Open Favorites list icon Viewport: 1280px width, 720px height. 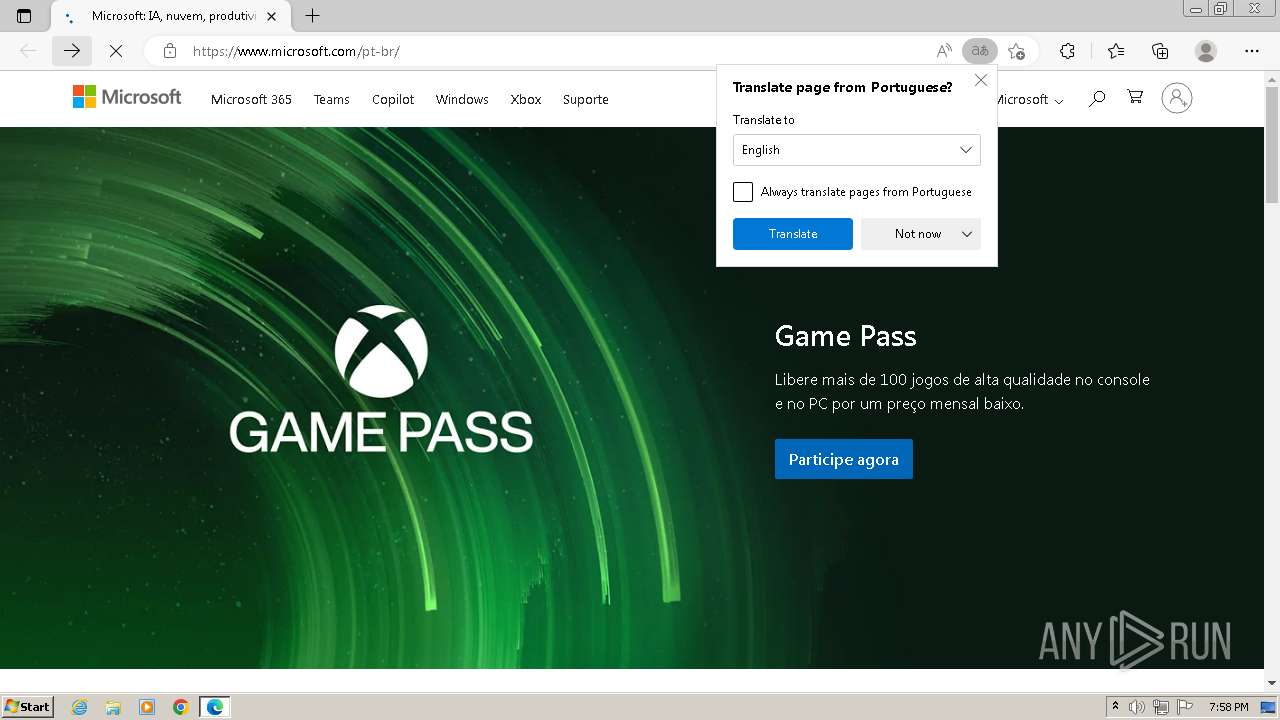(1116, 51)
